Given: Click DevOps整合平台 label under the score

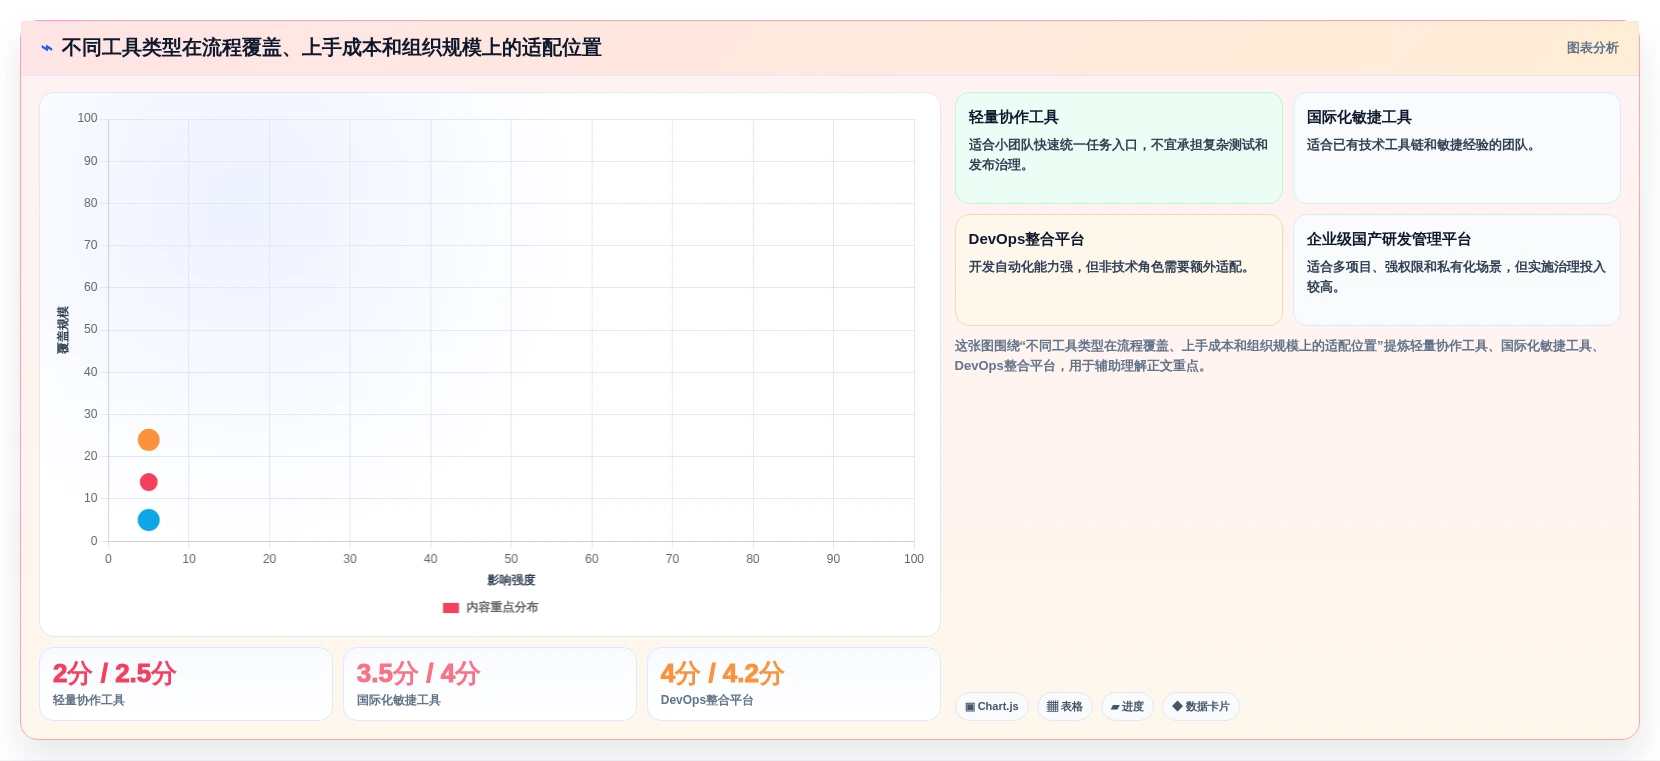Looking at the screenshot, I should pyautogui.click(x=707, y=700).
